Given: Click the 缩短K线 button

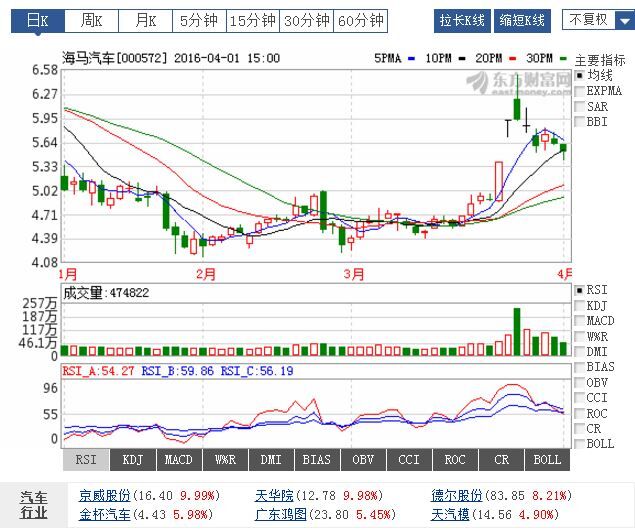Looking at the screenshot, I should [522, 21].
